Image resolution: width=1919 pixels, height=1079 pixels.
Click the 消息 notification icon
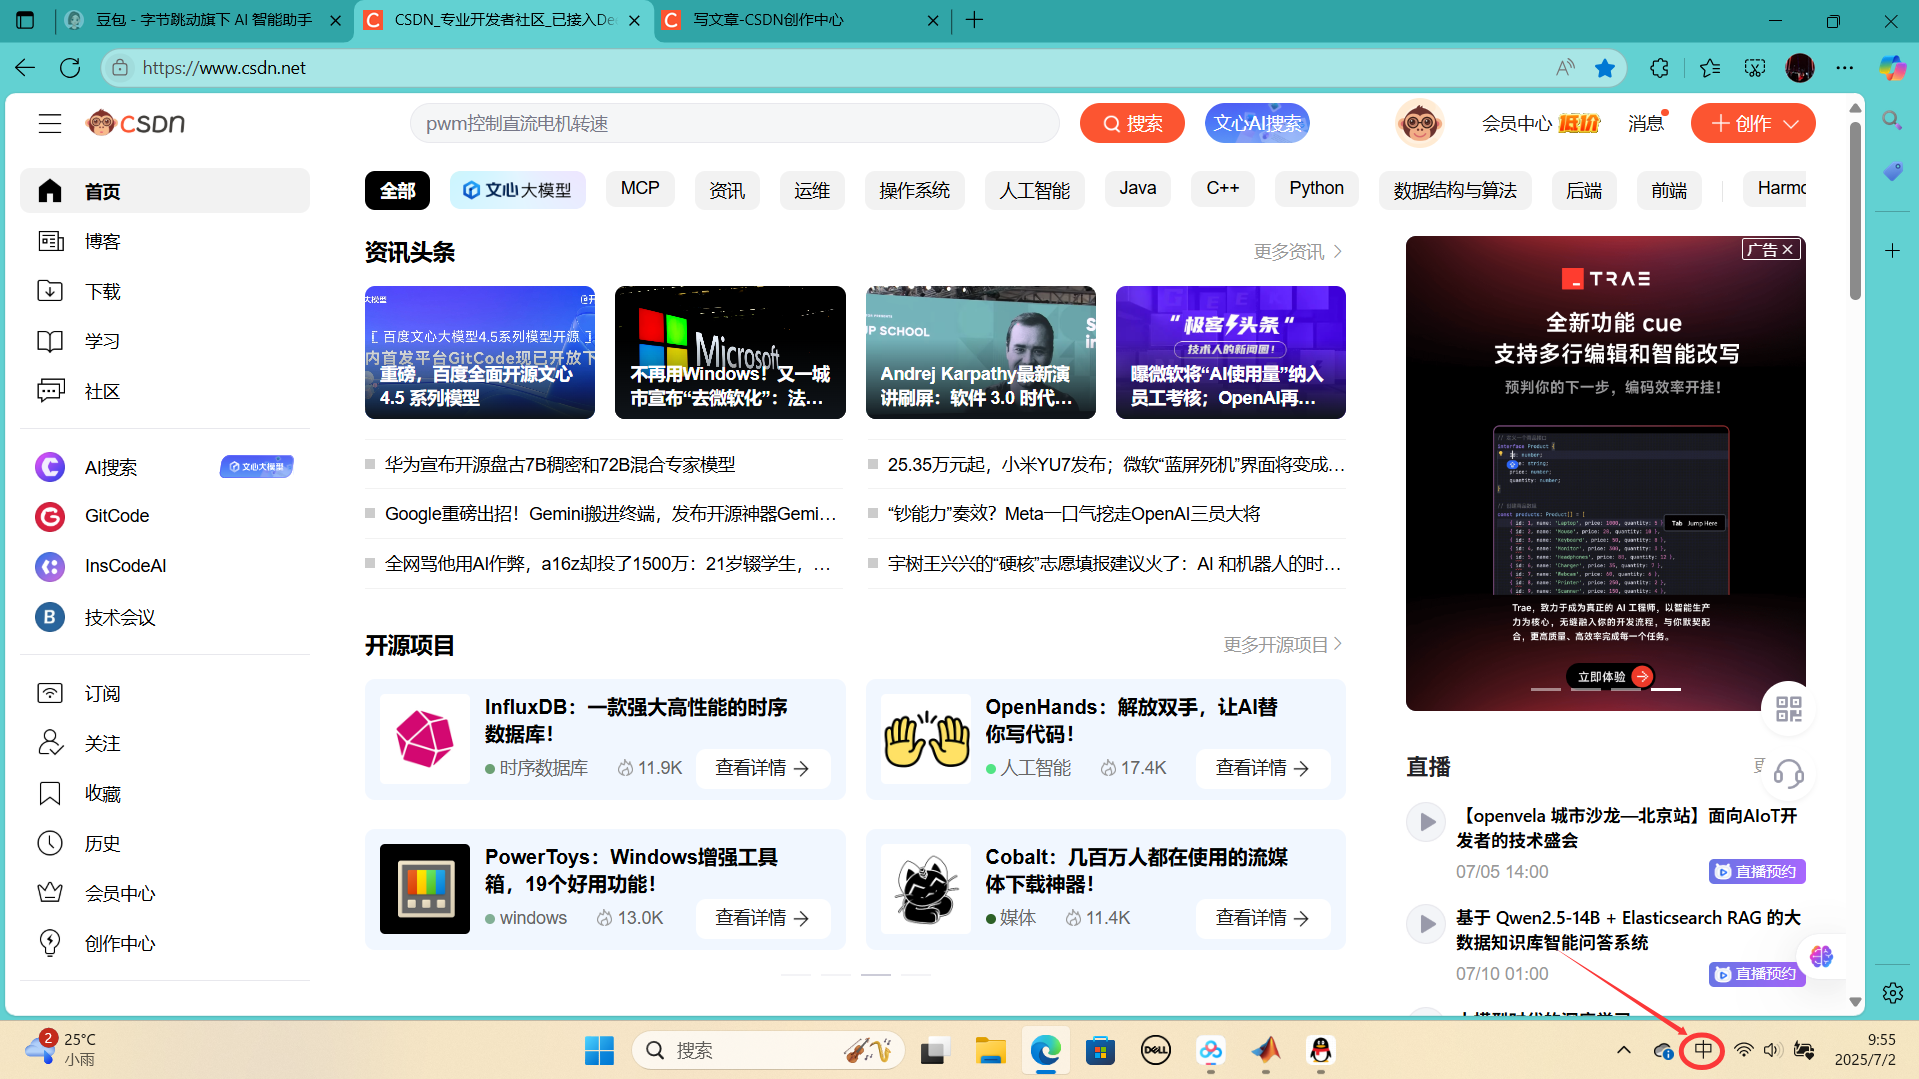pos(1645,122)
